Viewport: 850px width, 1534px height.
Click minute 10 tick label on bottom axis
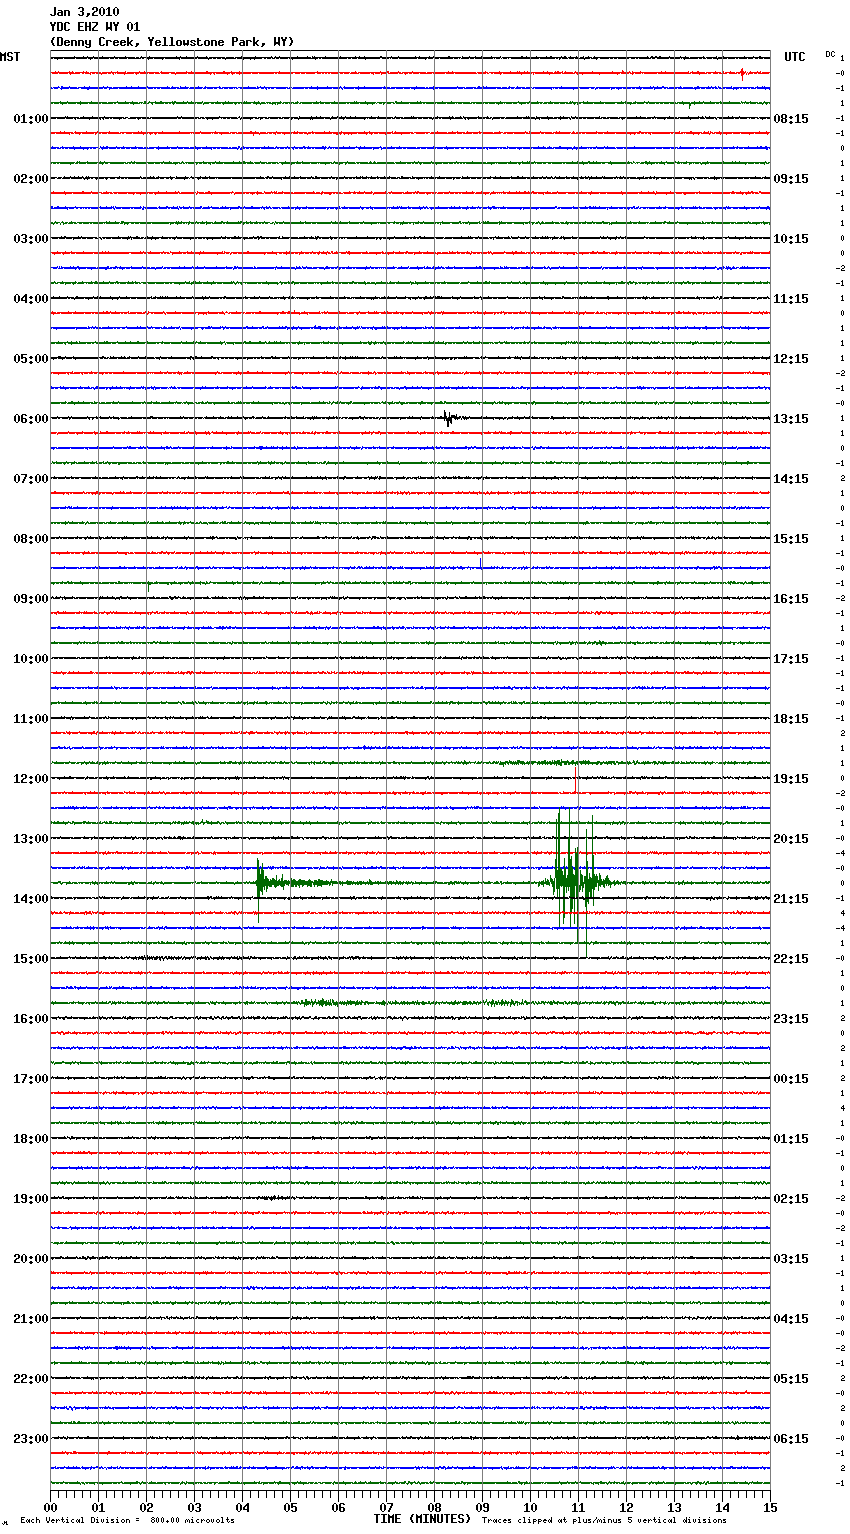coord(530,1507)
